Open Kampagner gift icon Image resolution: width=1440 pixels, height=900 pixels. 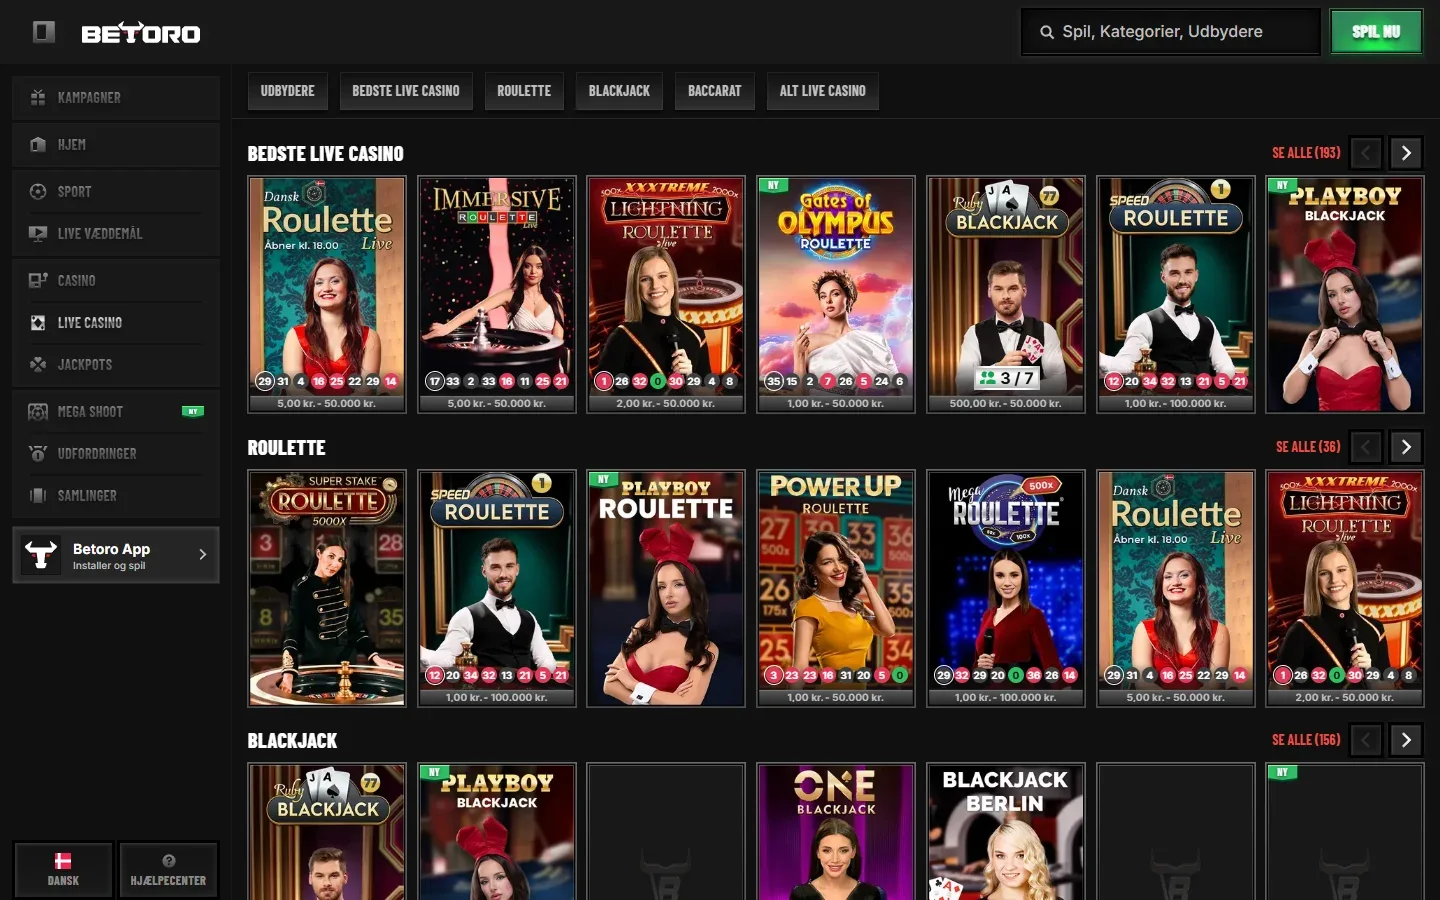coord(38,97)
